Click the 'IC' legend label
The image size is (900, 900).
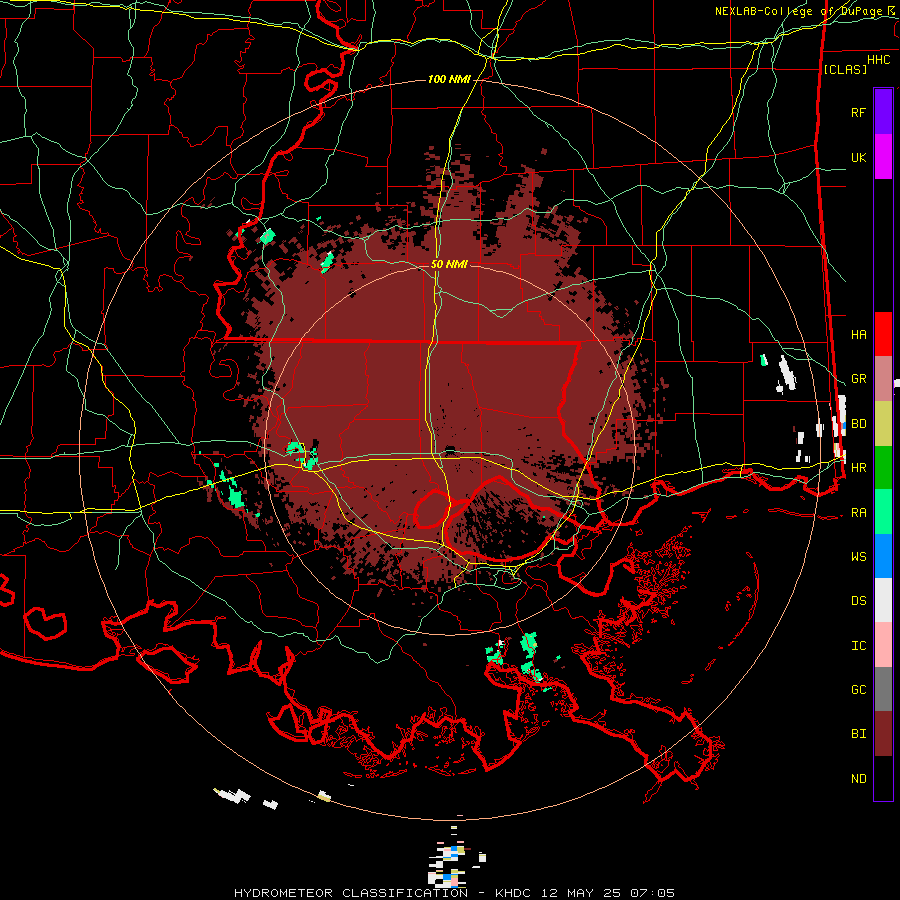pyautogui.click(x=858, y=646)
